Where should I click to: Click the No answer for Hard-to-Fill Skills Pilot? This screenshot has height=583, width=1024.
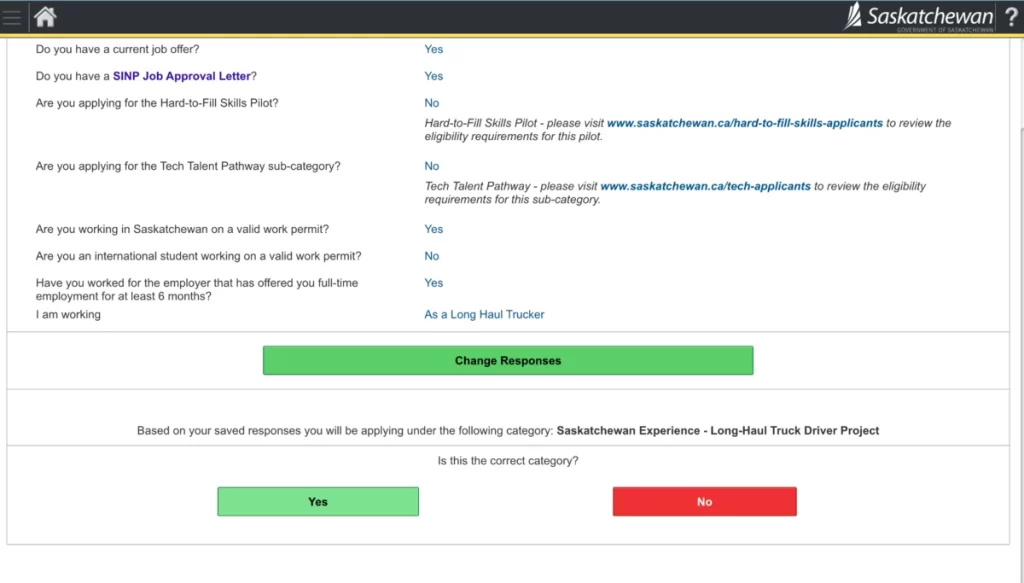[x=431, y=103]
